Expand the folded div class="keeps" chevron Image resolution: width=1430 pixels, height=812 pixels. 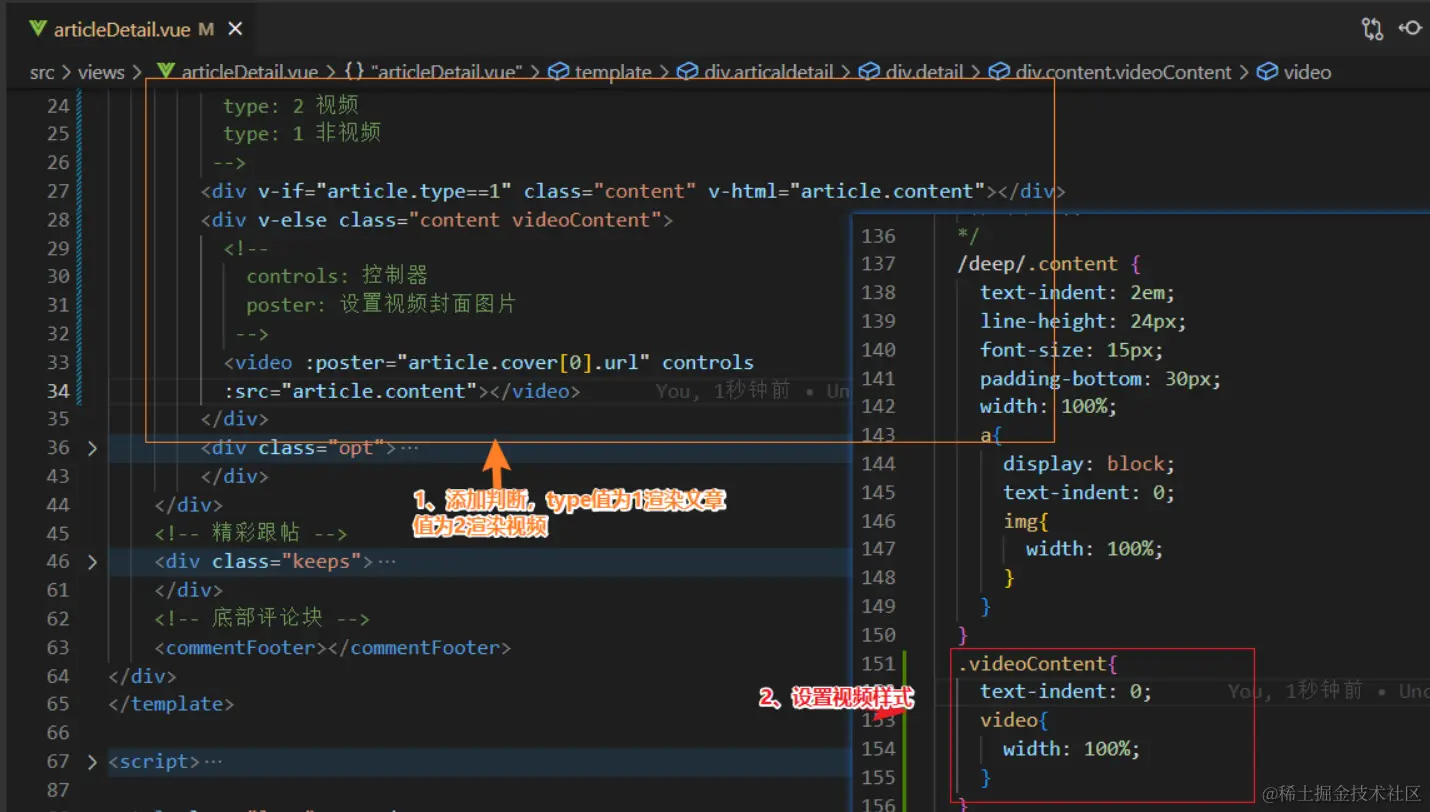click(x=92, y=562)
